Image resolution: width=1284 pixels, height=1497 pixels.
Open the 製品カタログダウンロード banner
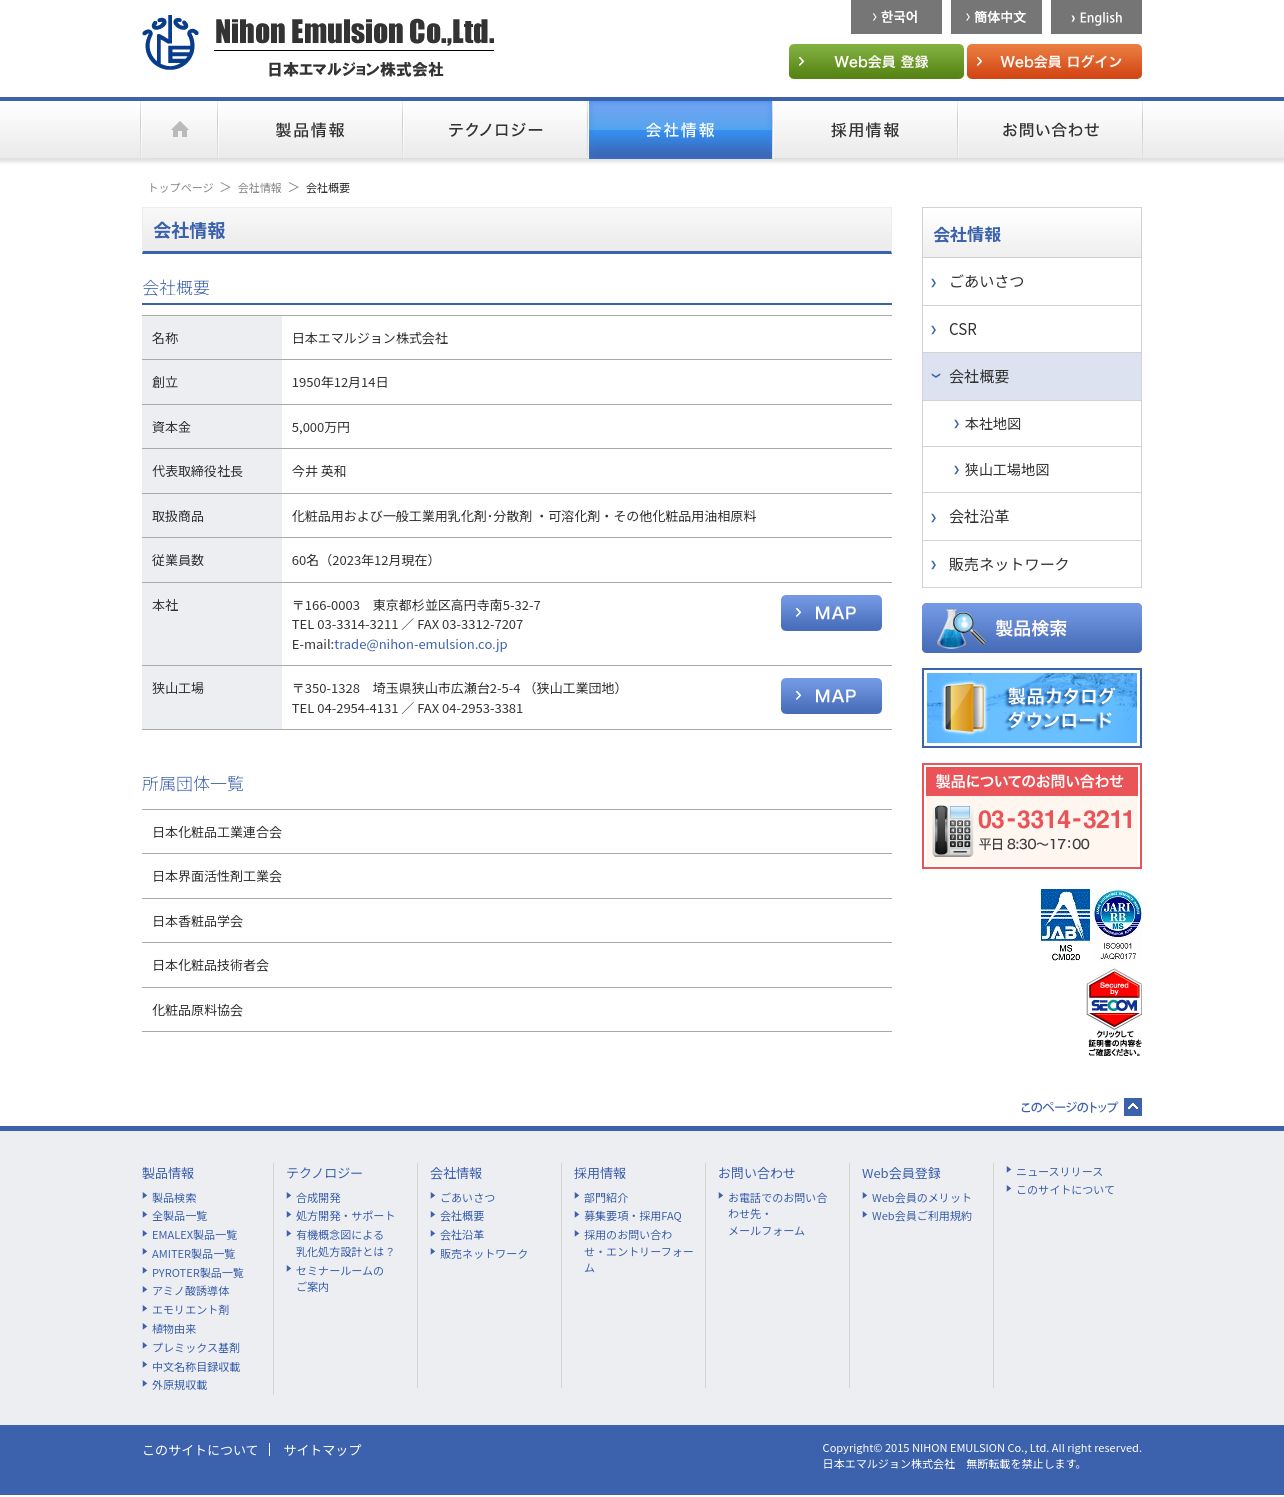point(1031,708)
